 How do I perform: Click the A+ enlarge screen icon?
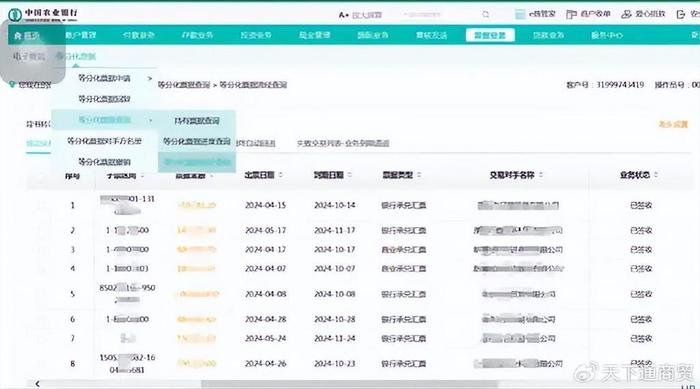tap(343, 15)
